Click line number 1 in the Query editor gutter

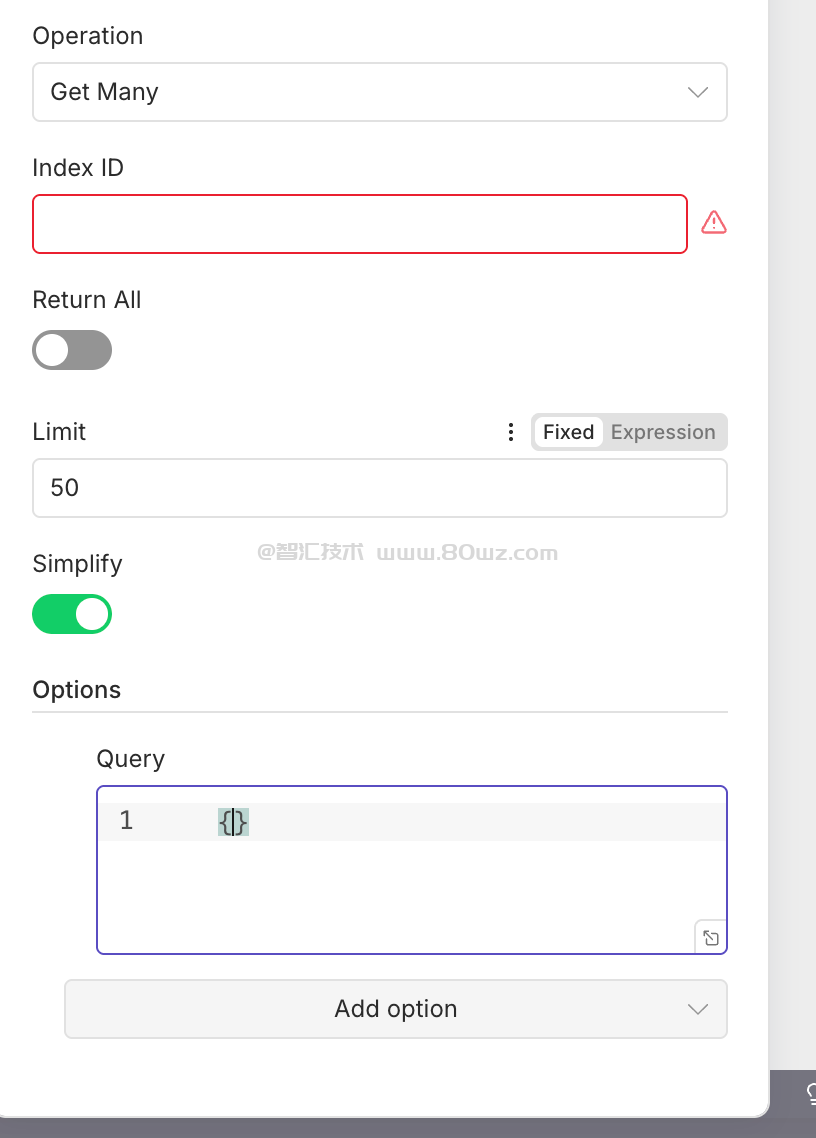click(126, 821)
